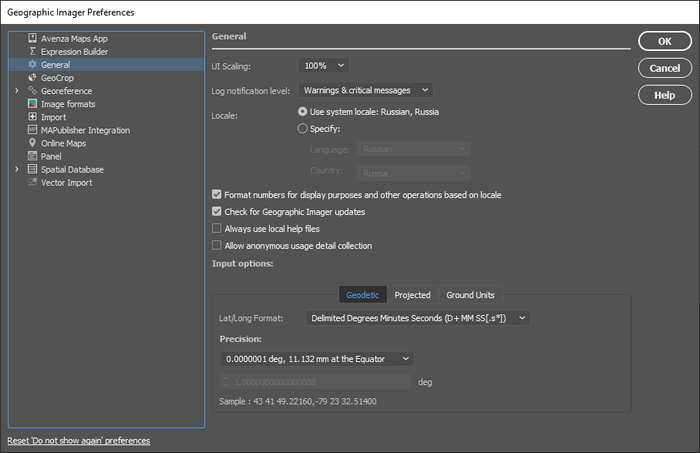Click the Vector Import icon

33,182
